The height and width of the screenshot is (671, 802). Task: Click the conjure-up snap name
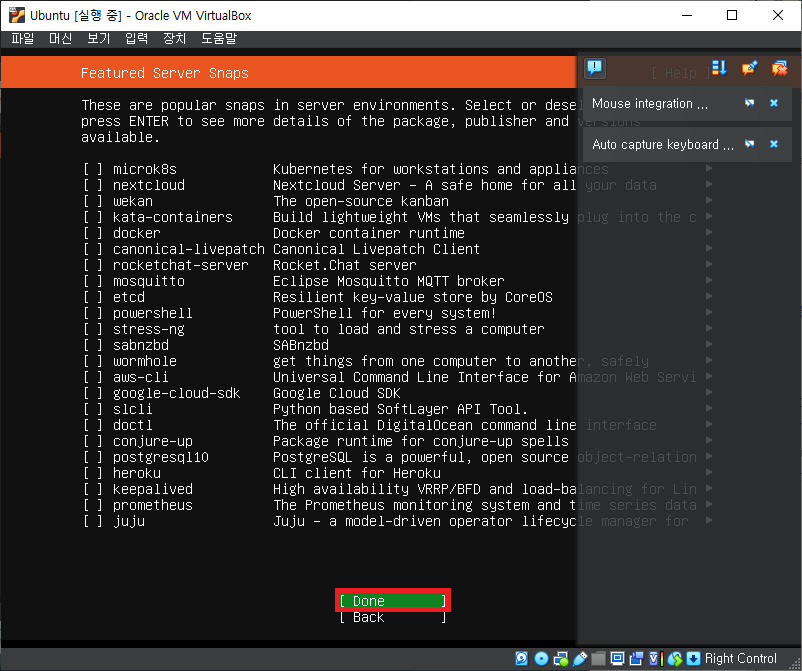pyautogui.click(x=152, y=441)
